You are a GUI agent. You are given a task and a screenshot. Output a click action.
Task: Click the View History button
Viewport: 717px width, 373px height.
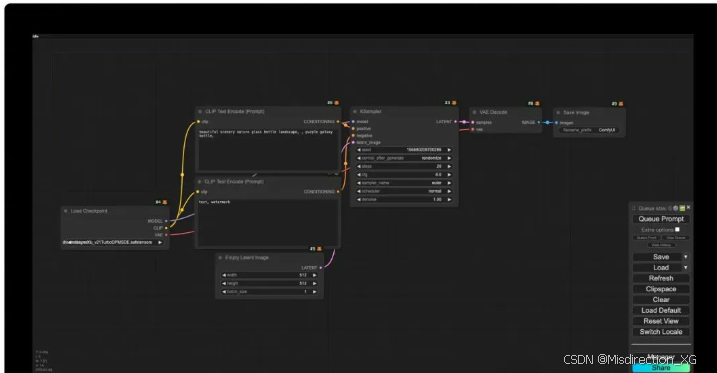[661, 245]
